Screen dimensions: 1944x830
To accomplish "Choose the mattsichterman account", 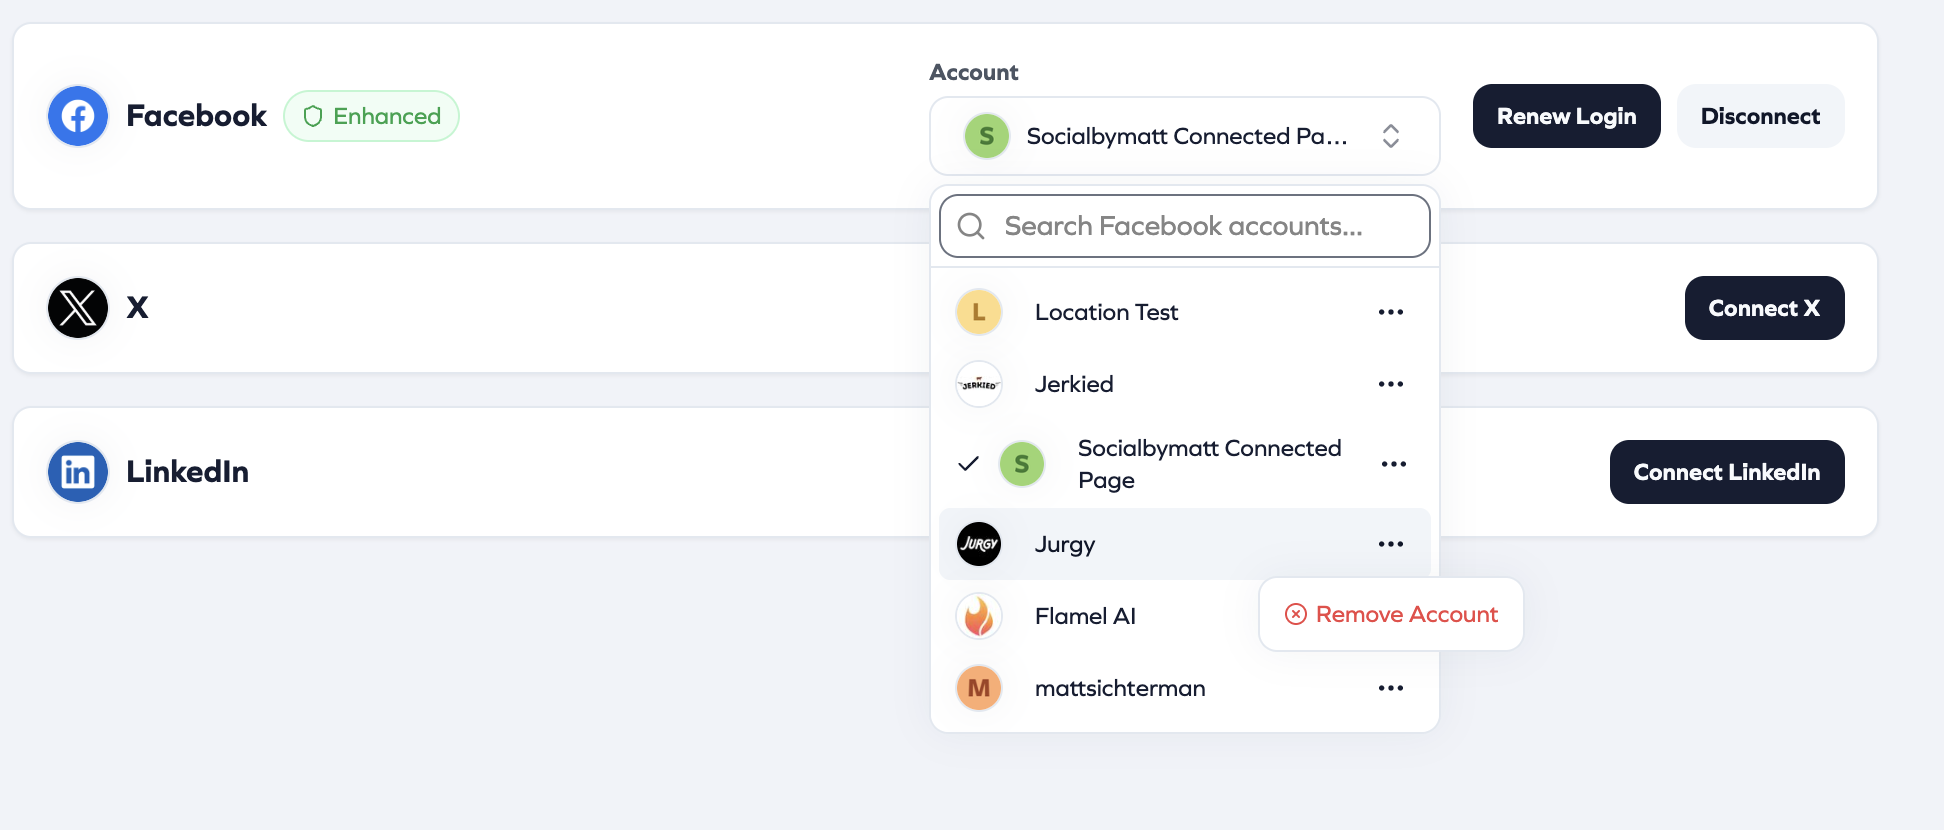I will click(x=1185, y=688).
